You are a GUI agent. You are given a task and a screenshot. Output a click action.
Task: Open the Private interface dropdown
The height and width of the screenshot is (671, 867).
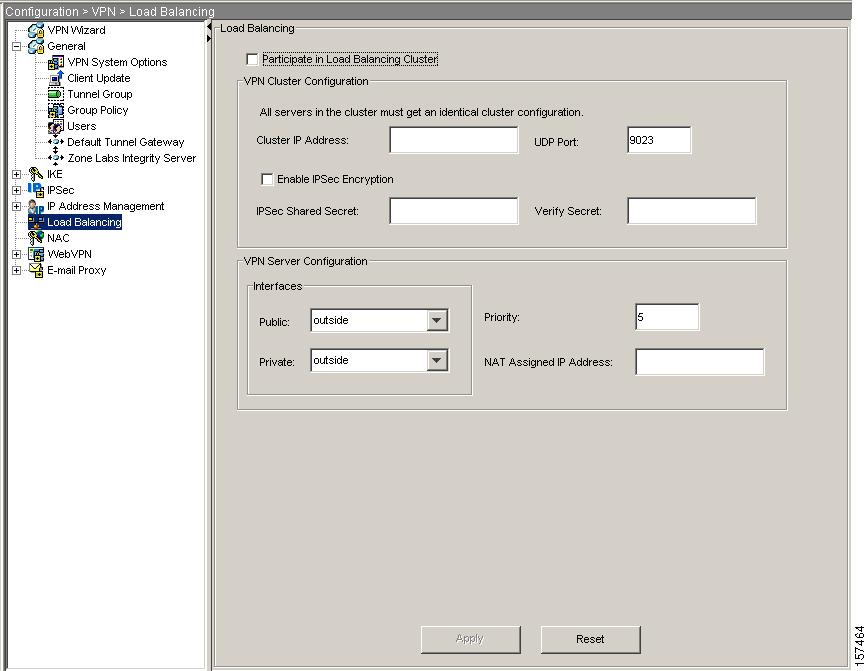coord(436,361)
